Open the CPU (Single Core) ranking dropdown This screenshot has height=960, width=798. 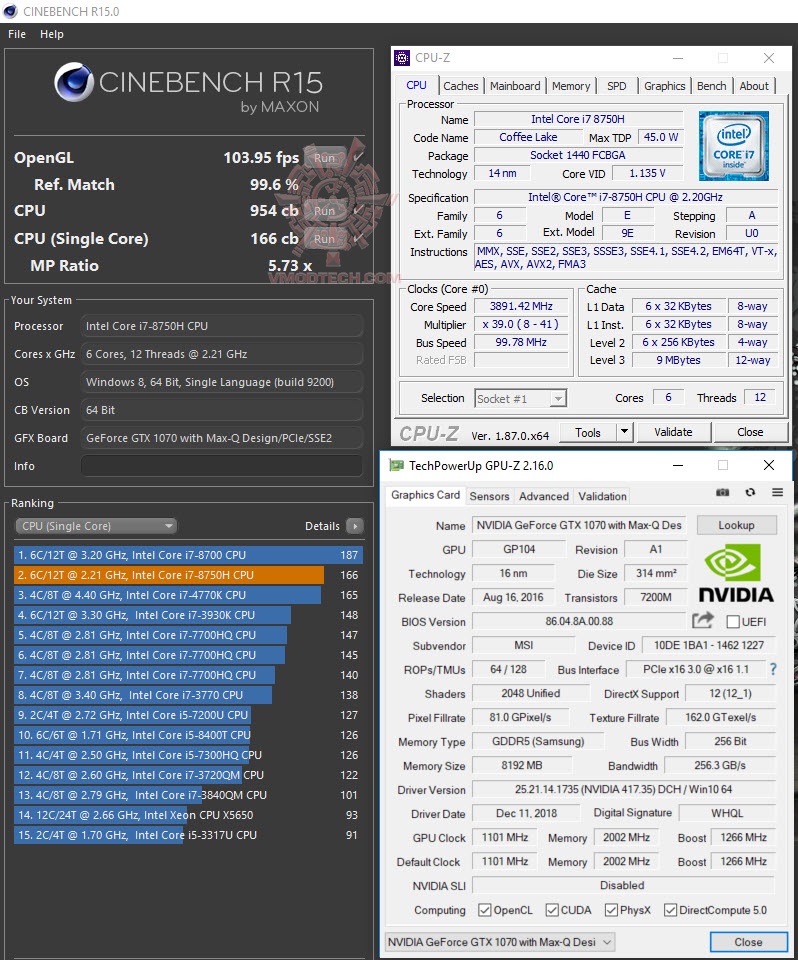(96, 526)
